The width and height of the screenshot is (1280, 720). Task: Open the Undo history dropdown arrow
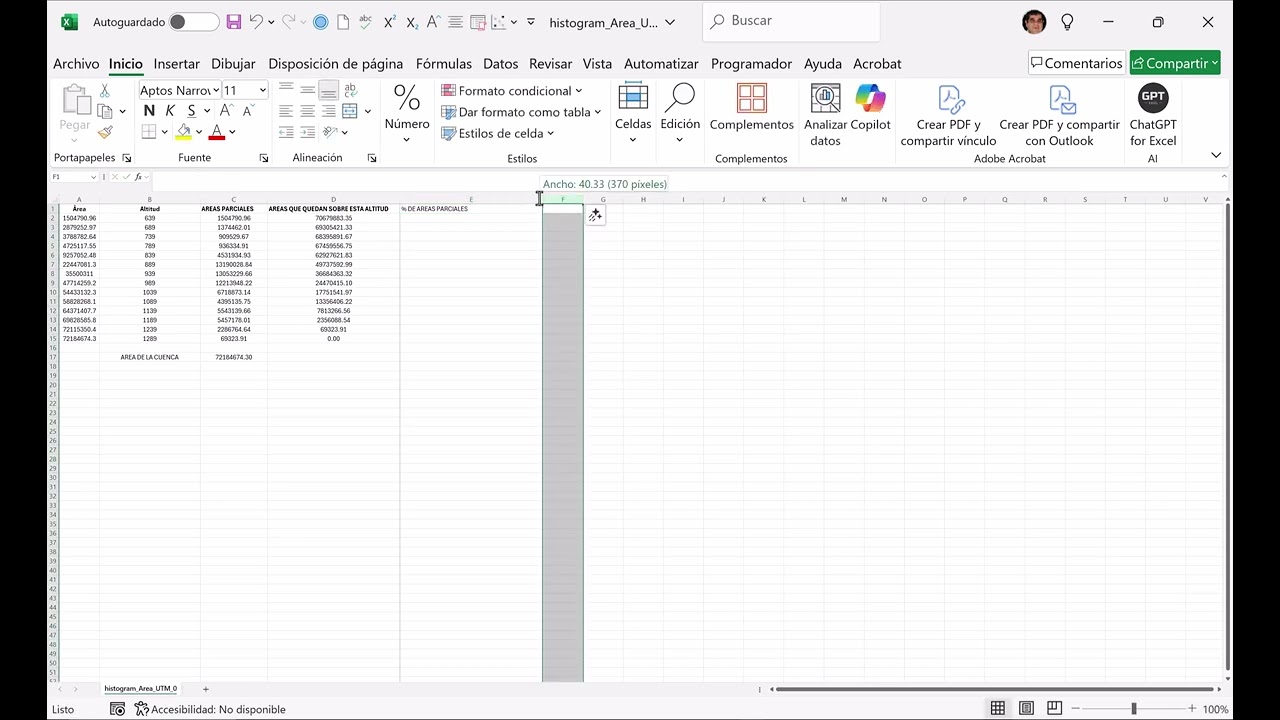point(271,23)
